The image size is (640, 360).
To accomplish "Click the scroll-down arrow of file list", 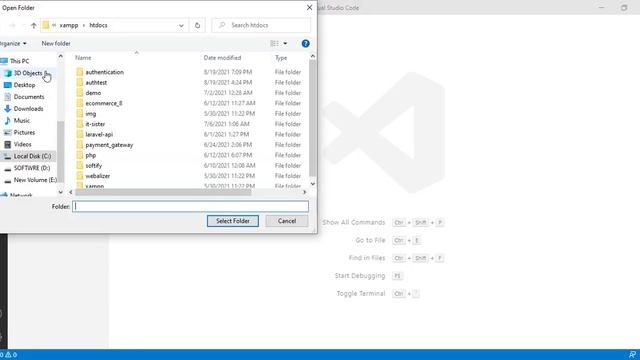I will pos(313,184).
